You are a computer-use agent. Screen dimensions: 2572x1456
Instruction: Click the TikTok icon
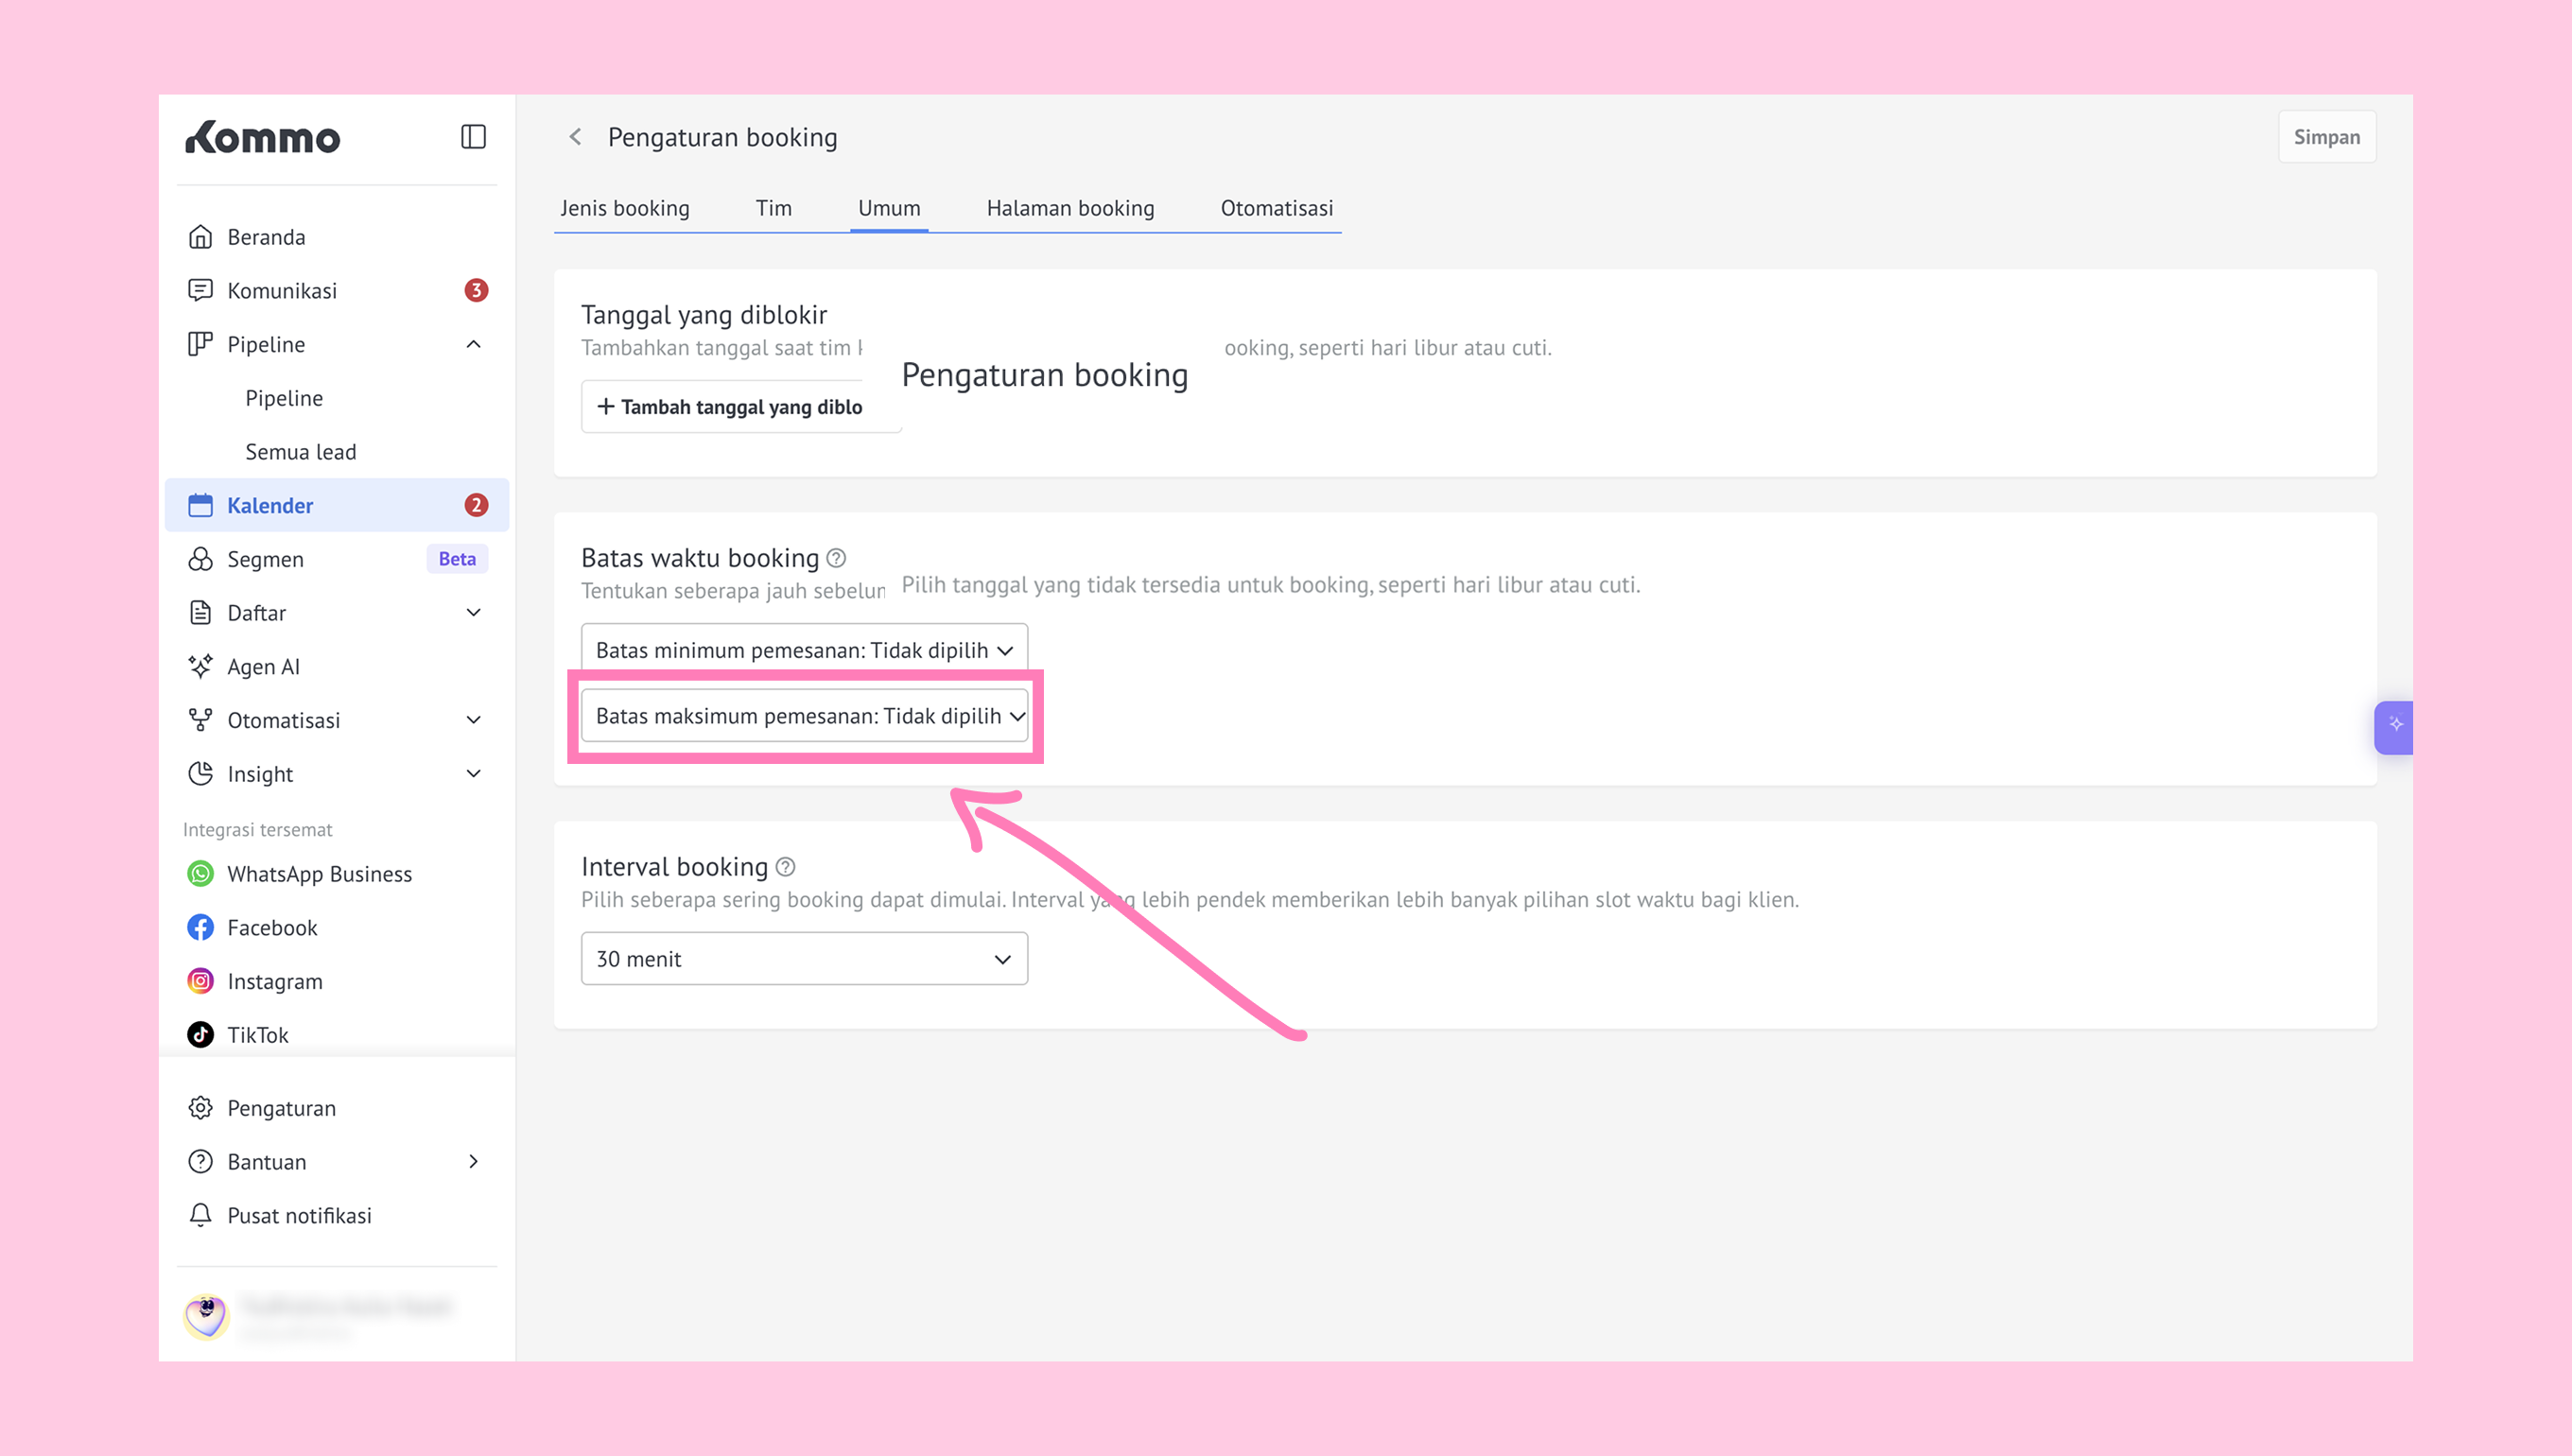[x=200, y=1035]
